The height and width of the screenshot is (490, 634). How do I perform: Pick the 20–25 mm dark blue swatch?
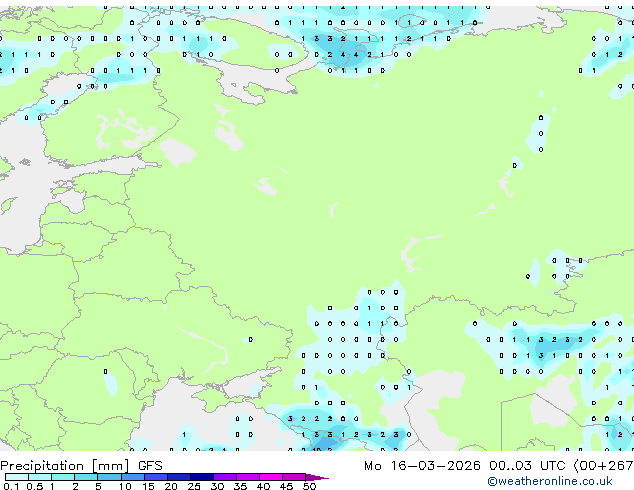tap(179, 477)
